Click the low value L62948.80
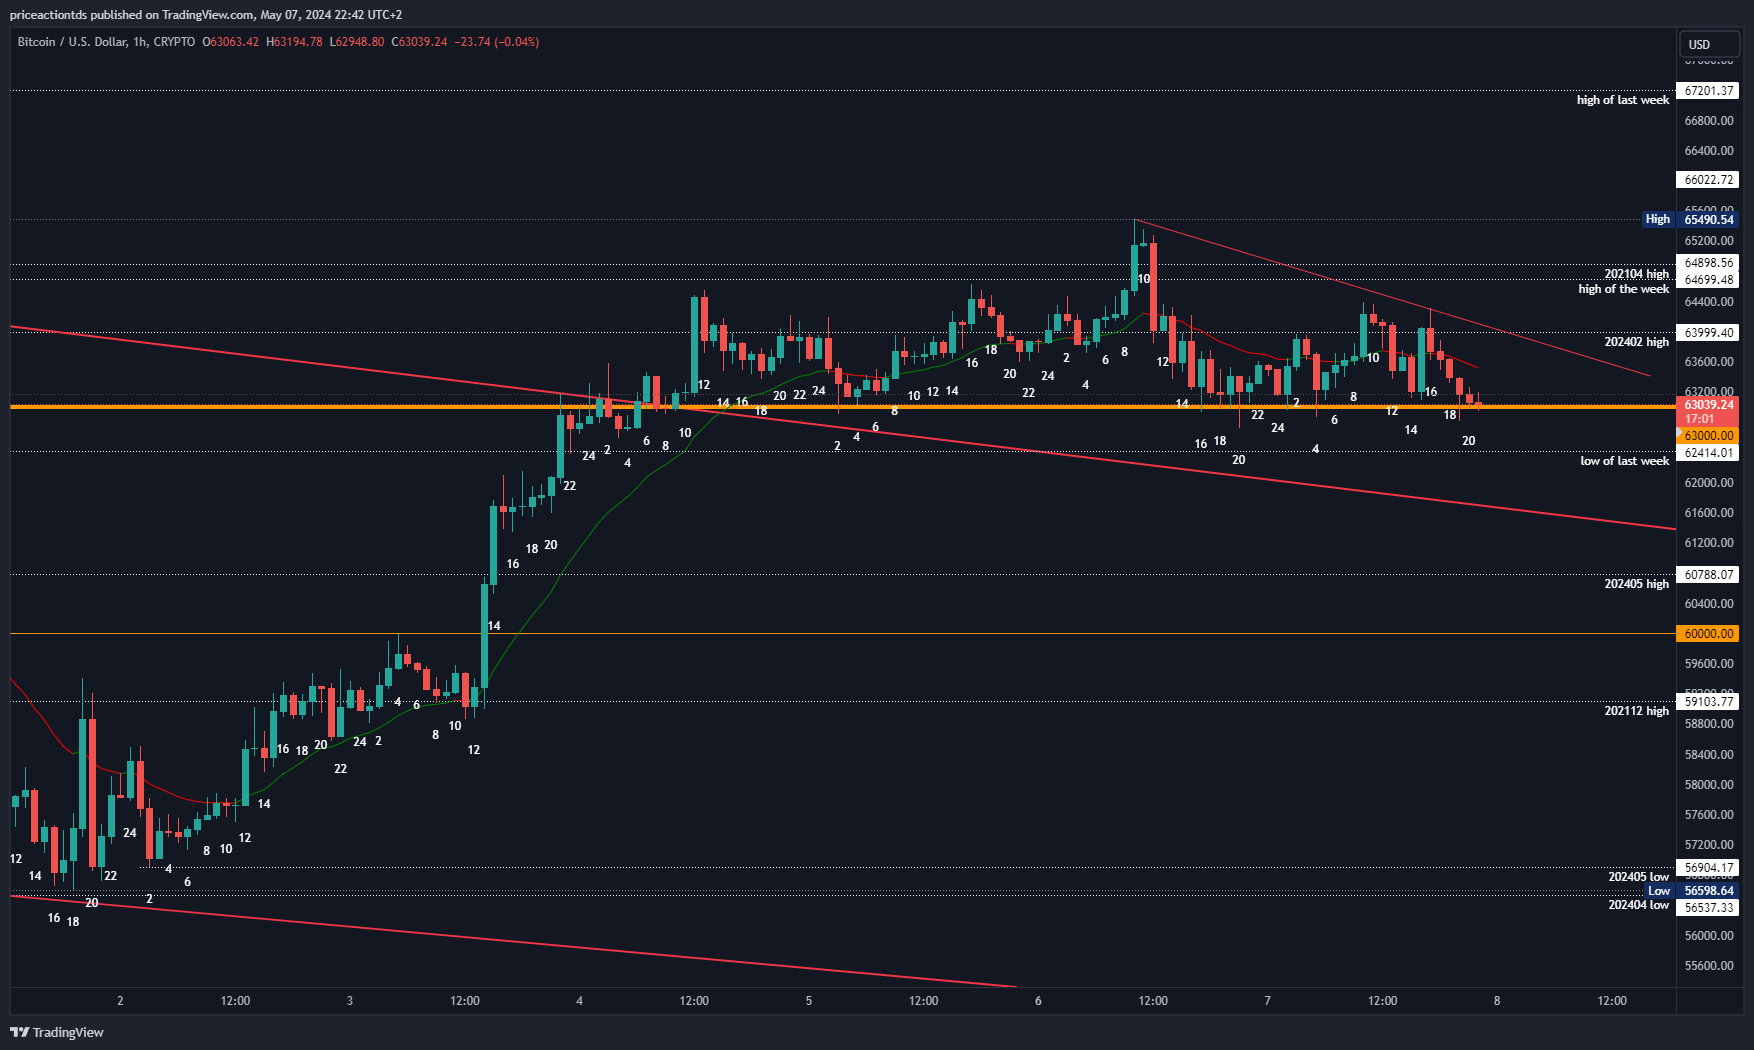 (x=357, y=42)
